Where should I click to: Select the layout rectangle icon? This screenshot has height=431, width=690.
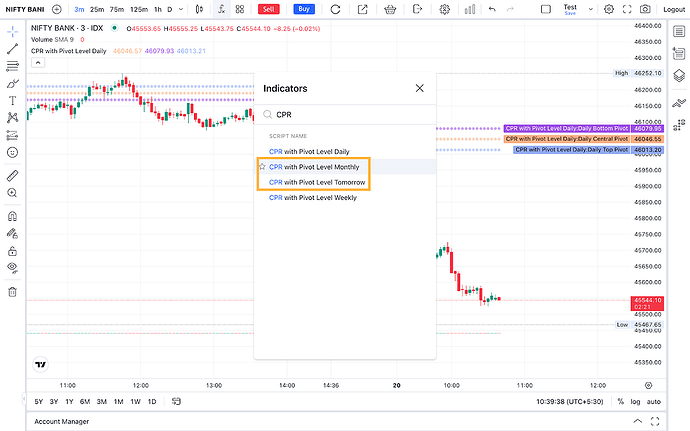pyautogui.click(x=546, y=9)
